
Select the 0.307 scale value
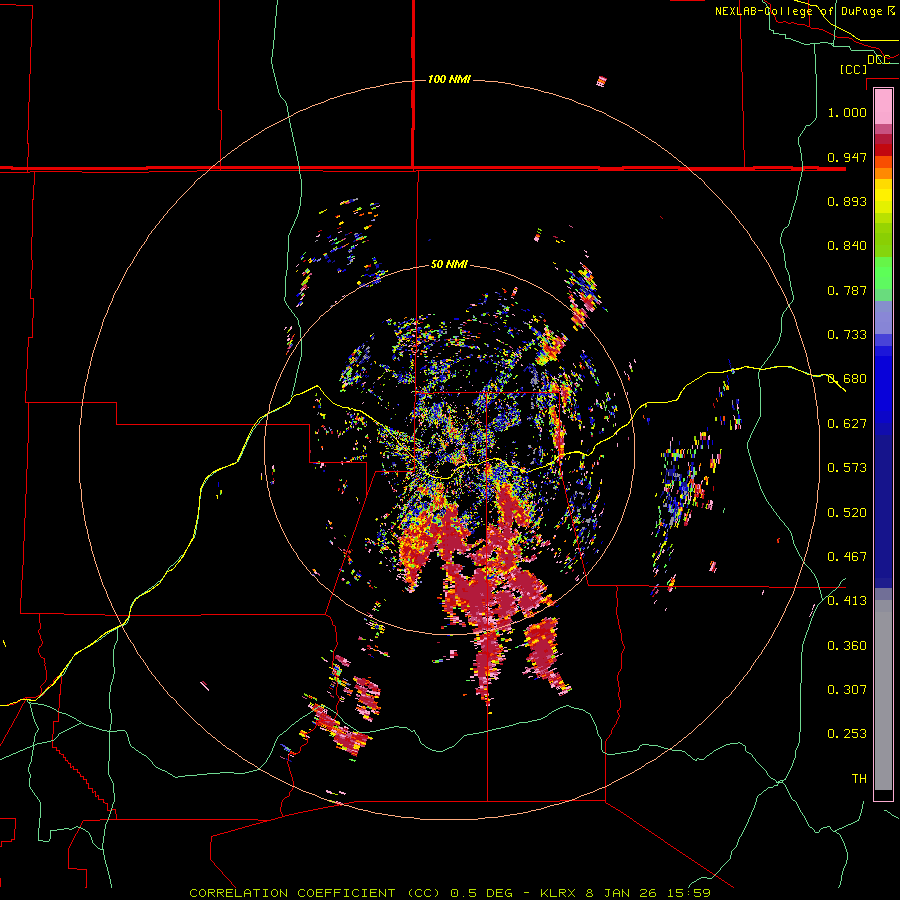847,690
